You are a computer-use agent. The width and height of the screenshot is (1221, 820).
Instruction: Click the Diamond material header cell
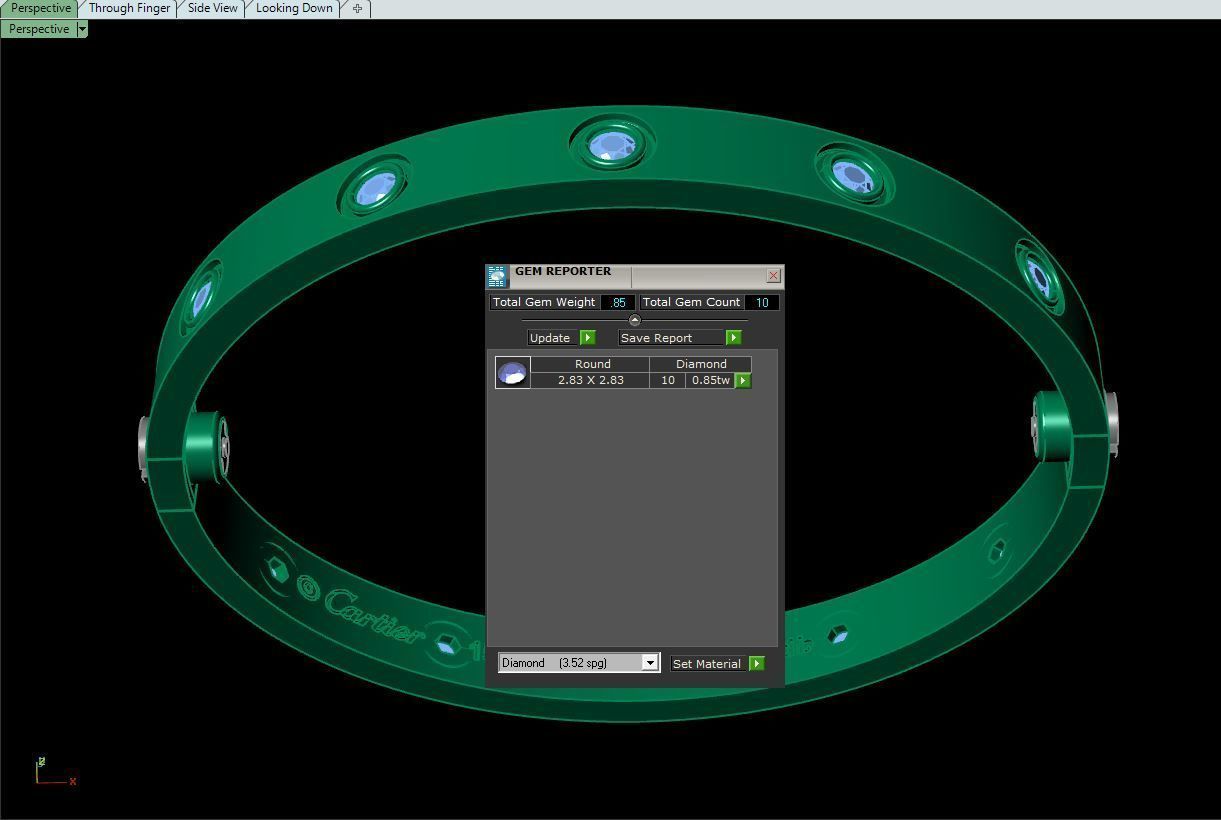point(701,364)
